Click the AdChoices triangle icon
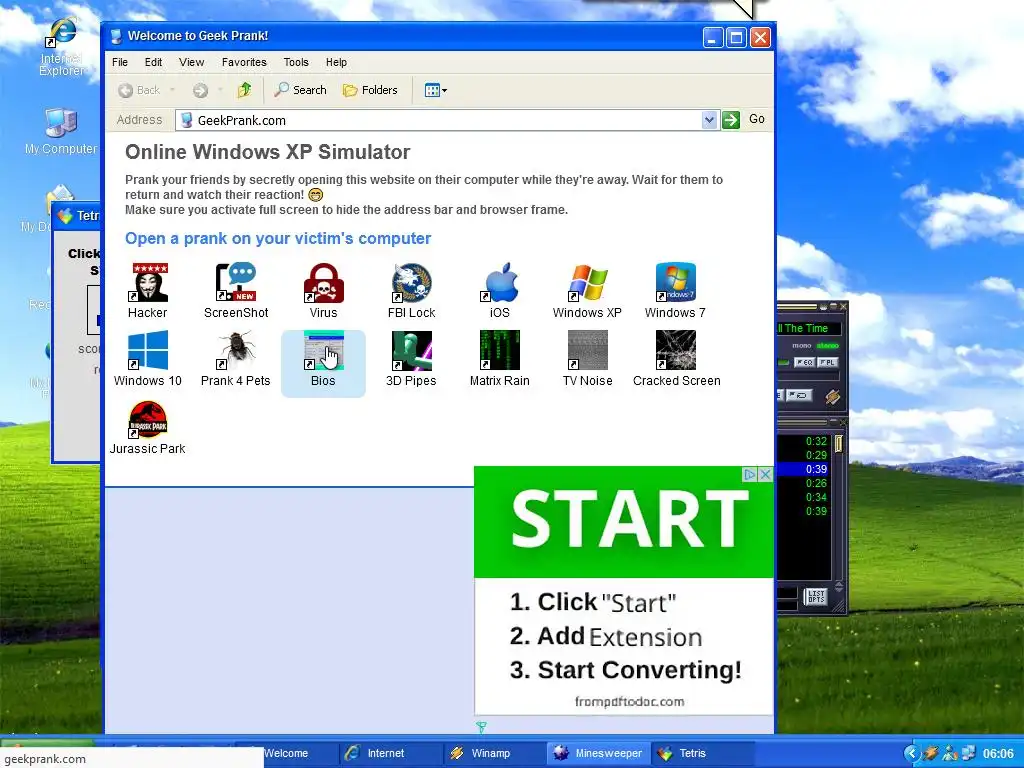 point(750,475)
